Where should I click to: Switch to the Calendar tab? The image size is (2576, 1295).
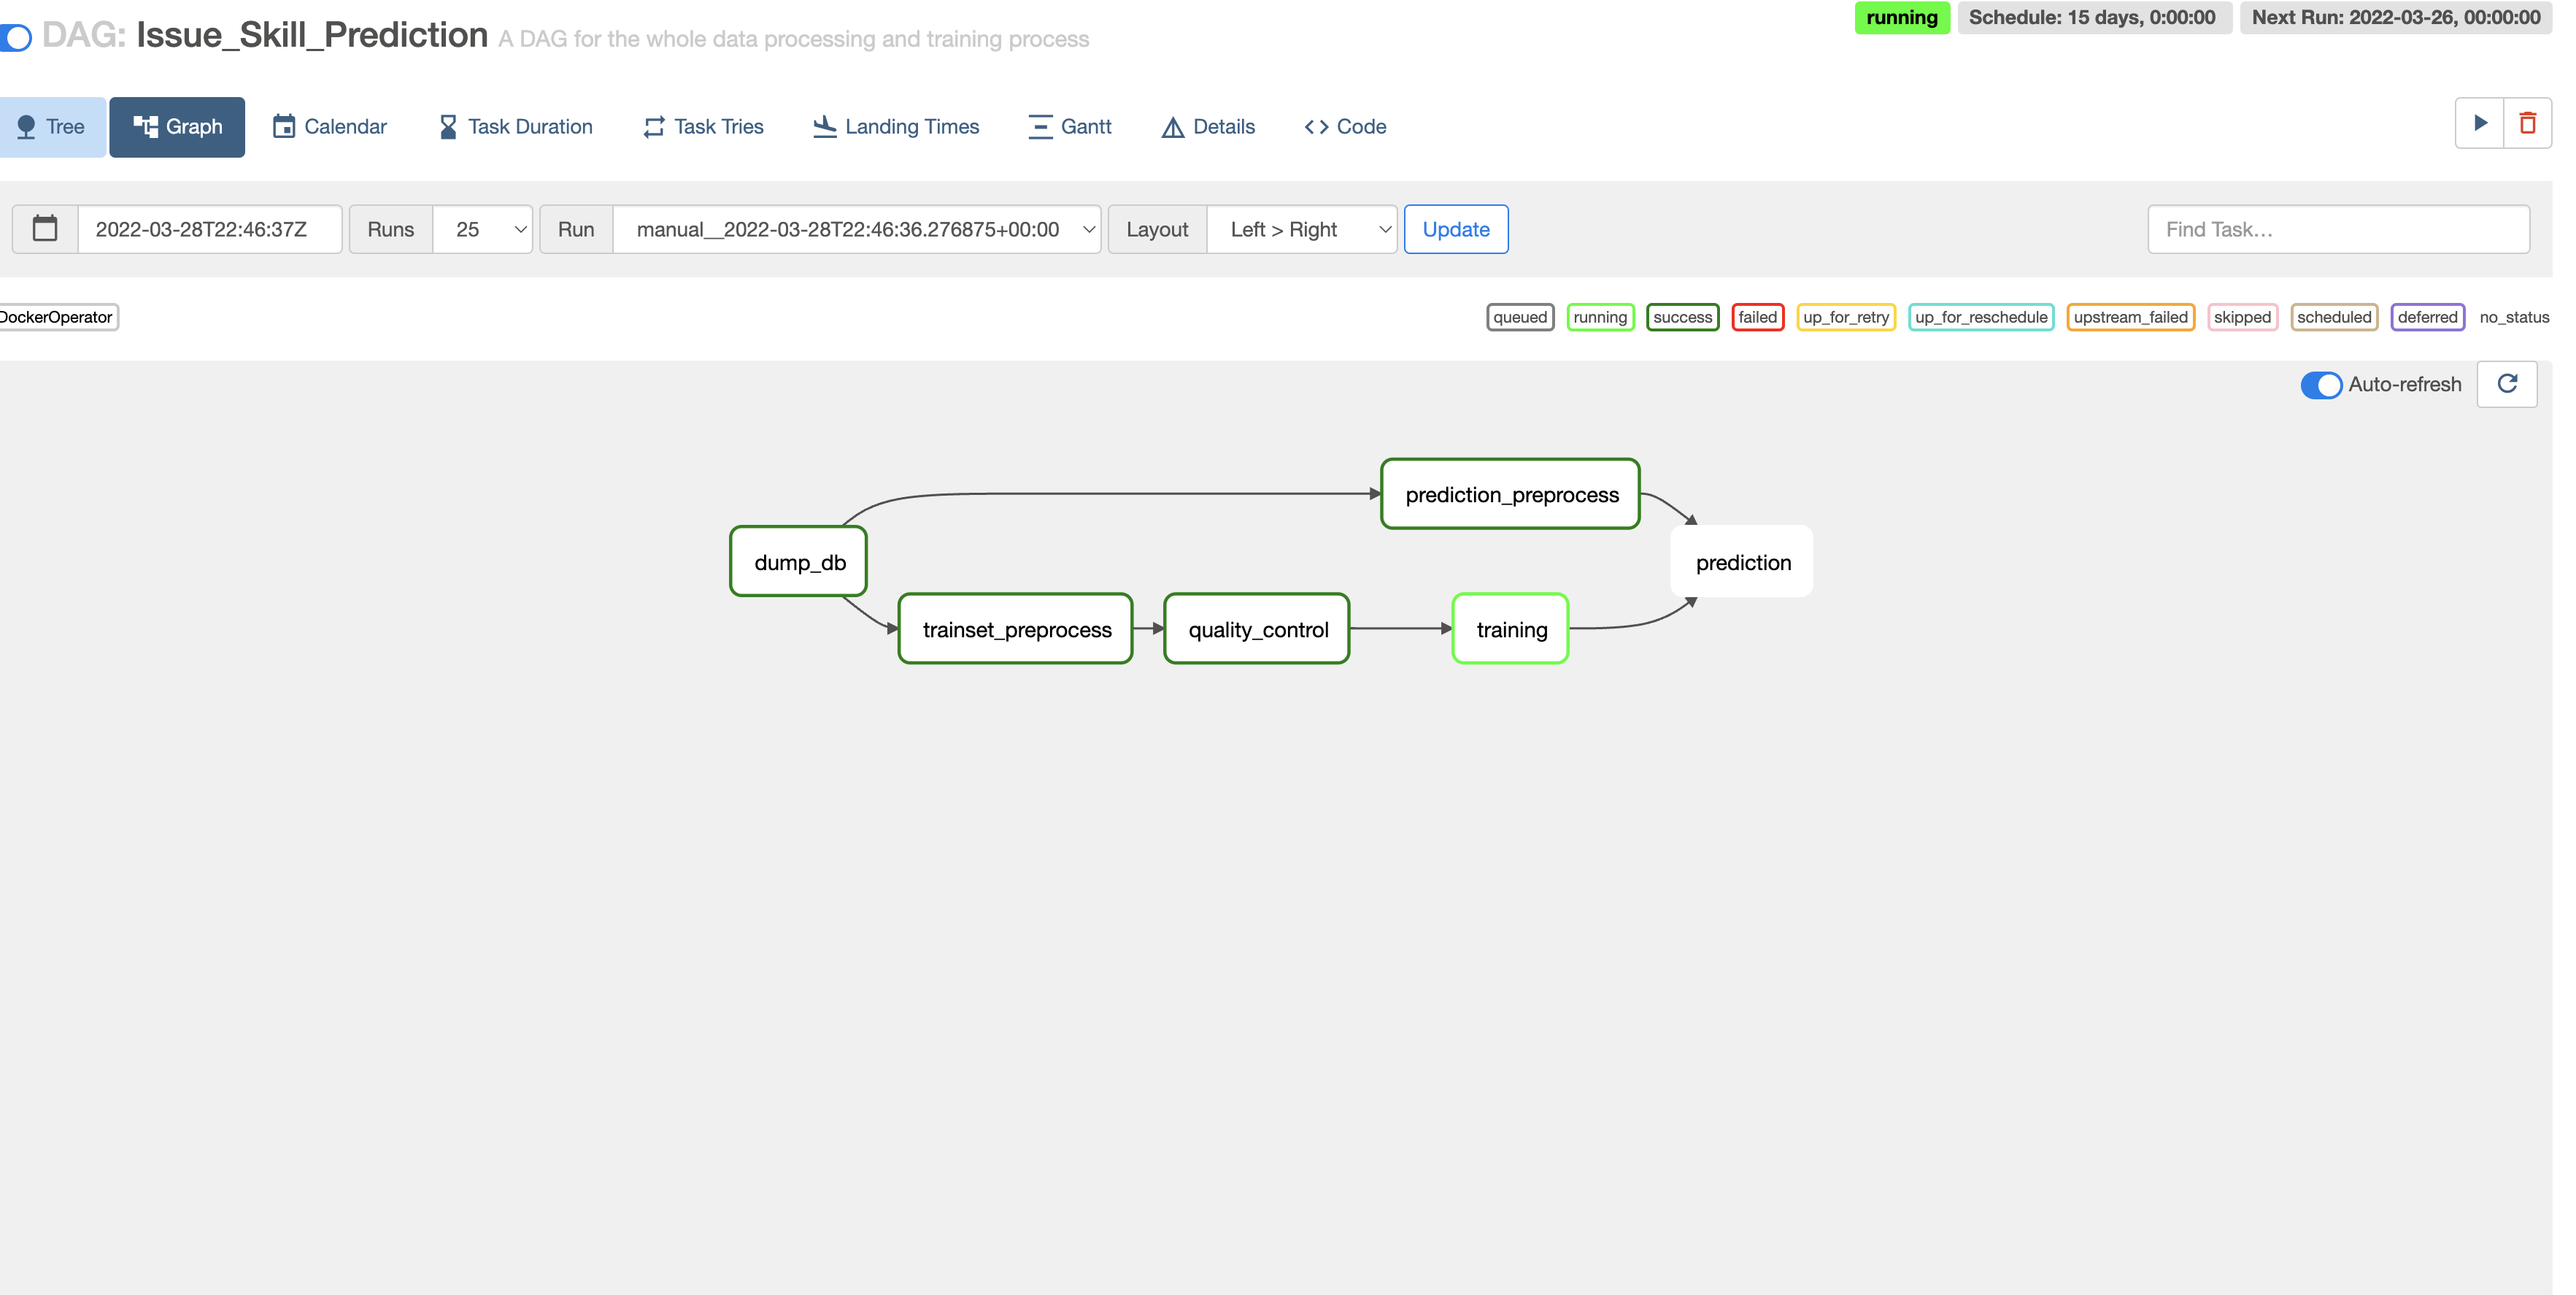[330, 127]
